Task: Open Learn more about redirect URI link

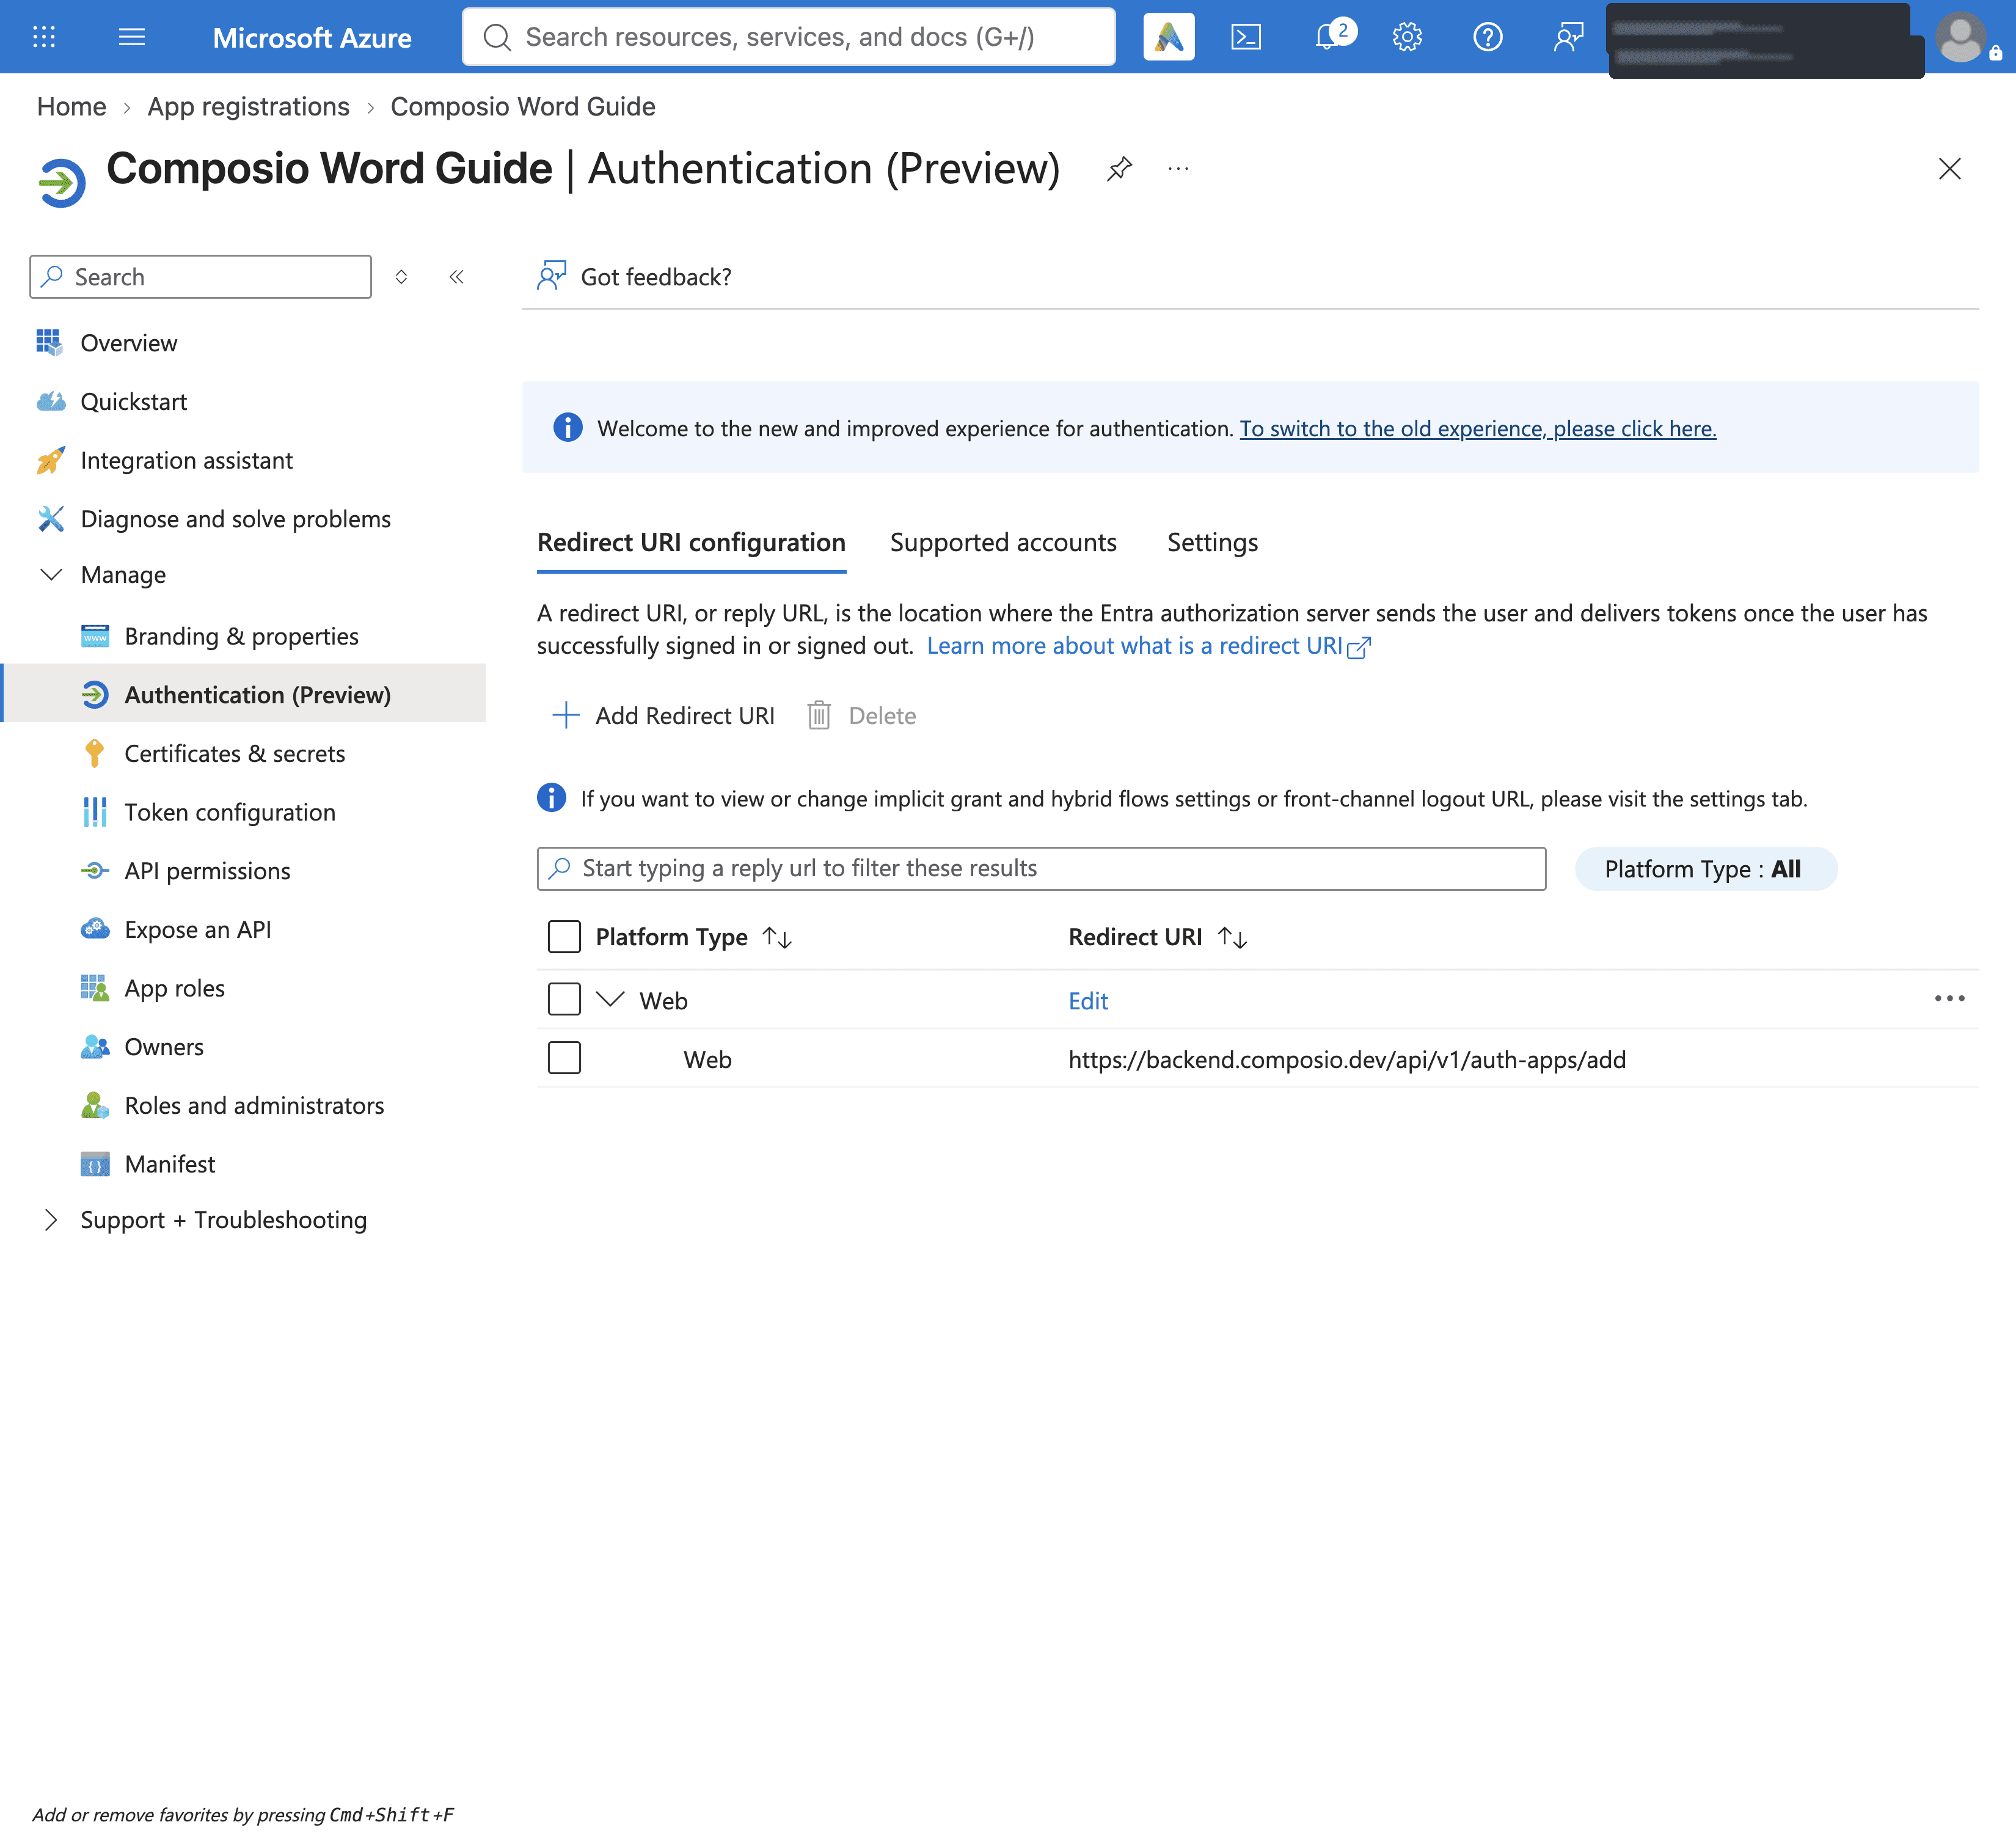Action: click(x=1148, y=646)
